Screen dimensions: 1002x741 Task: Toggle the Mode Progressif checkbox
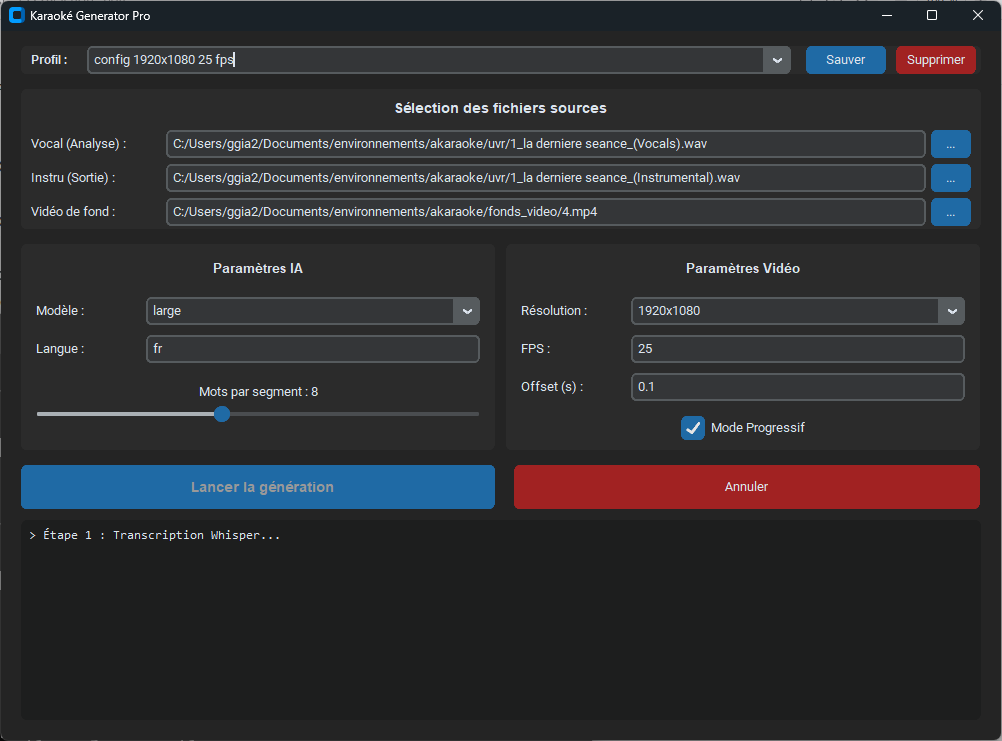(693, 428)
